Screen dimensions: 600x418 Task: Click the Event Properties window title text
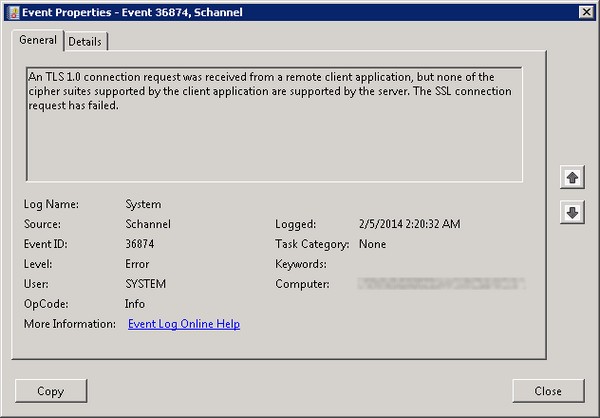tap(132, 12)
